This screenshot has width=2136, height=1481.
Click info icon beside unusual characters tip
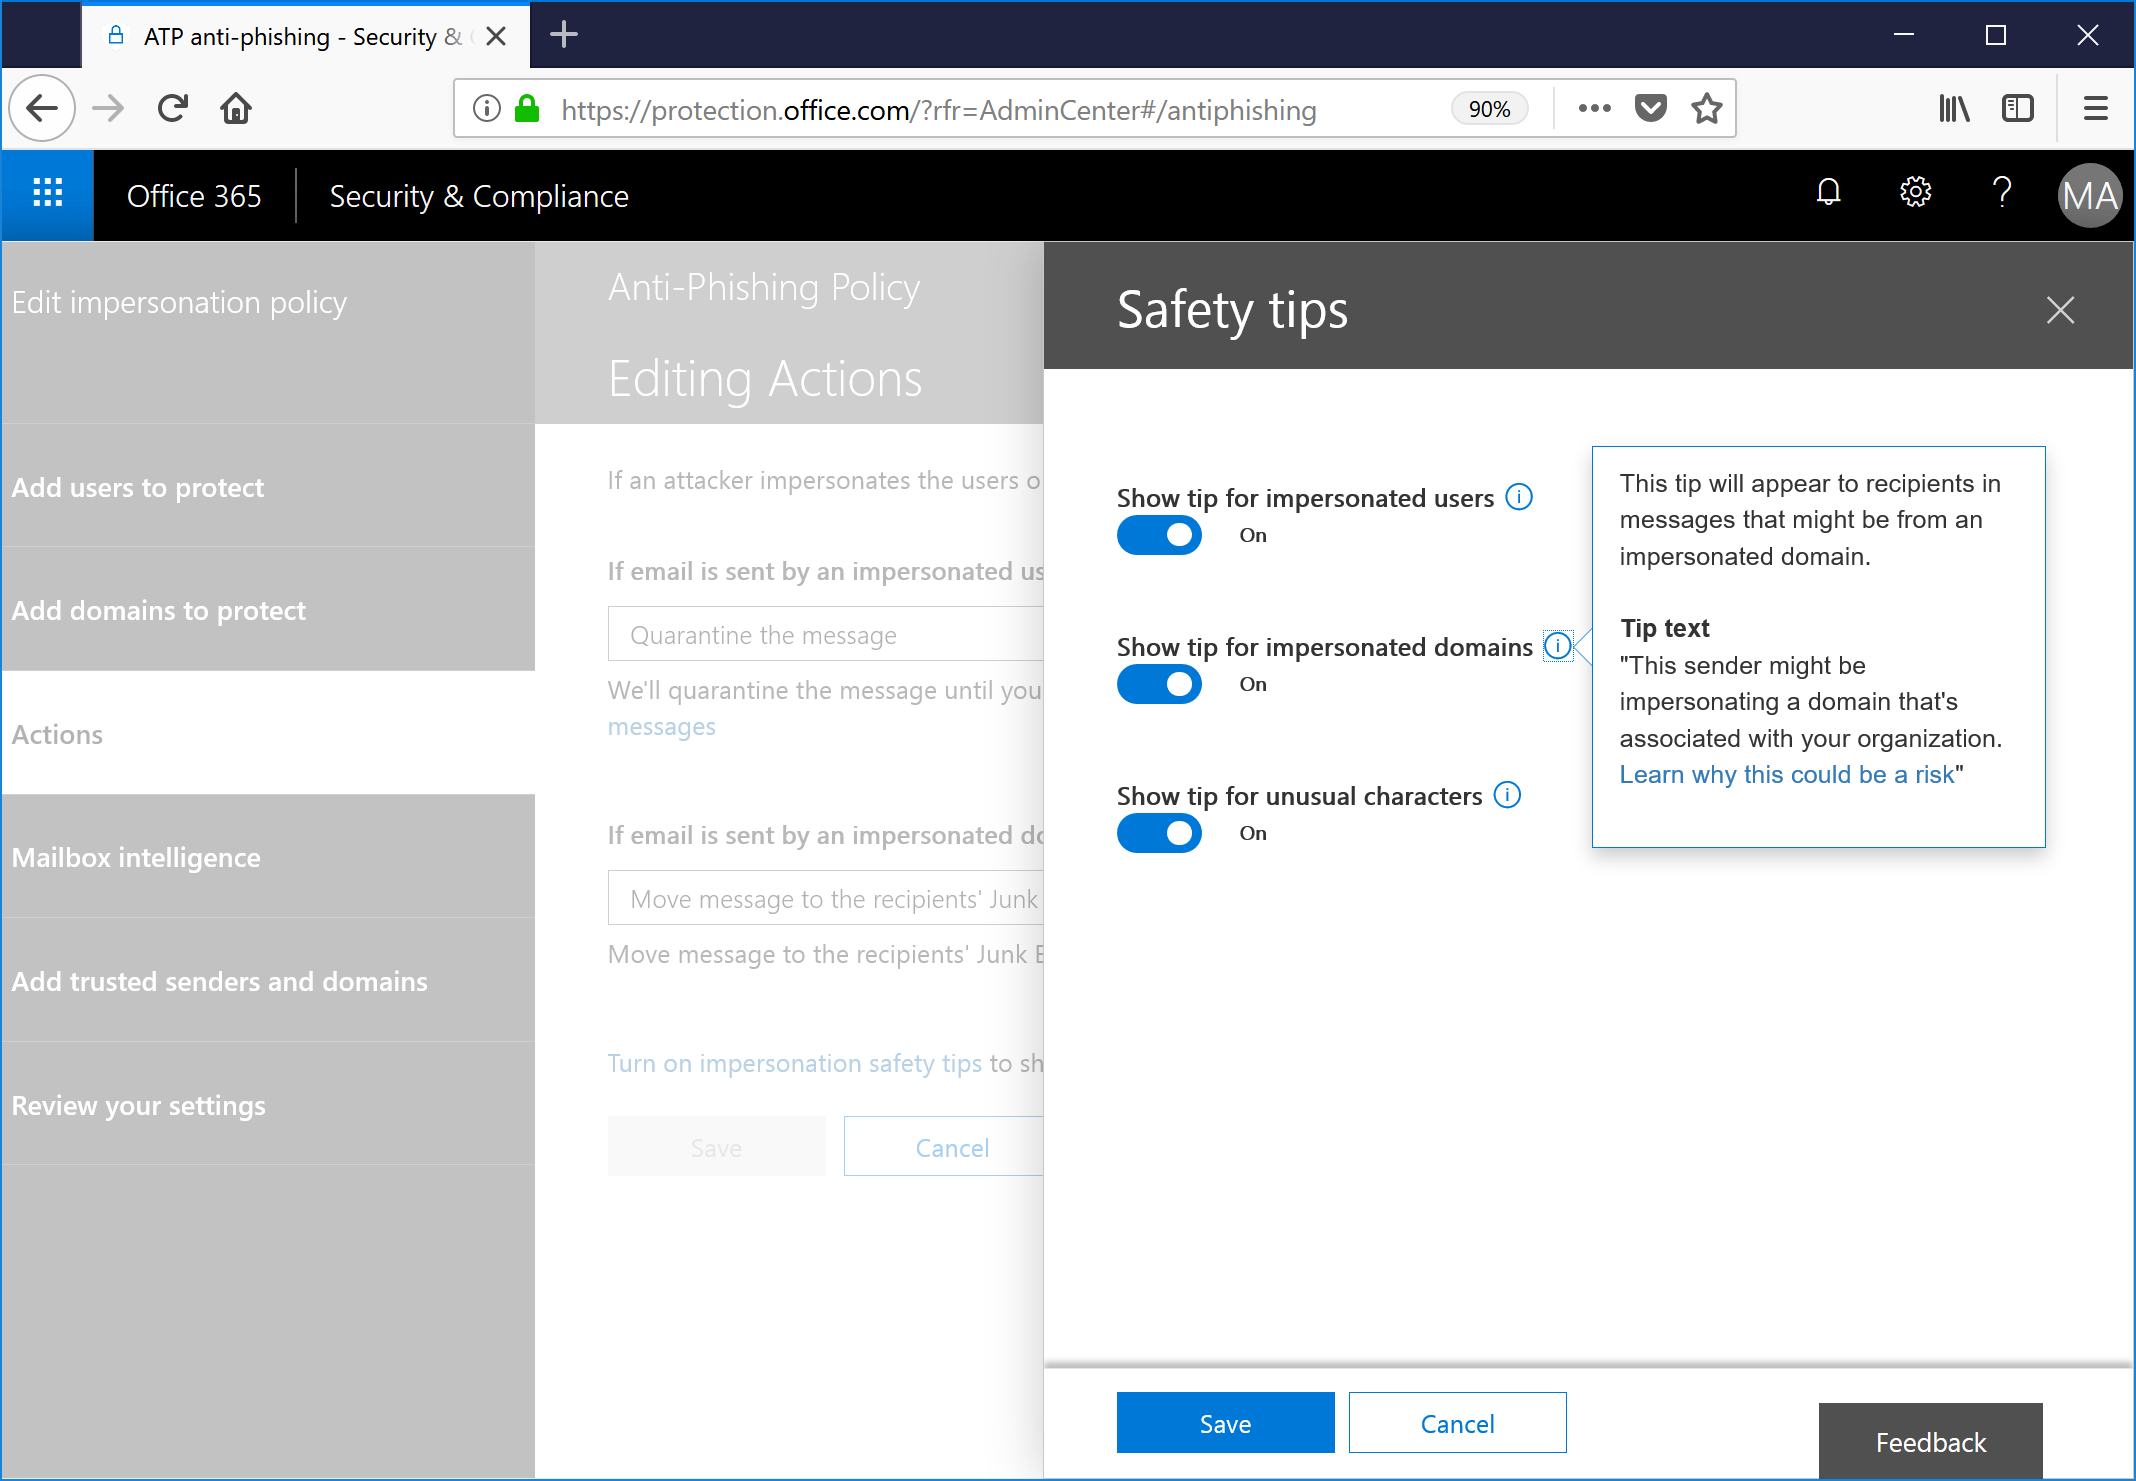[1508, 795]
